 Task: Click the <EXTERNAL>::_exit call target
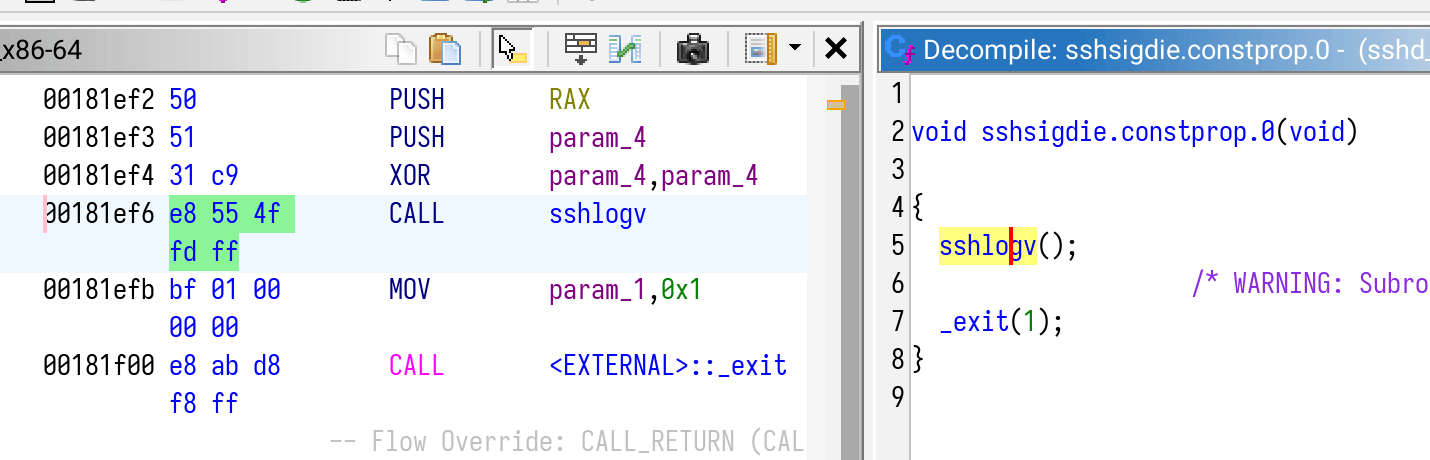[x=667, y=366]
